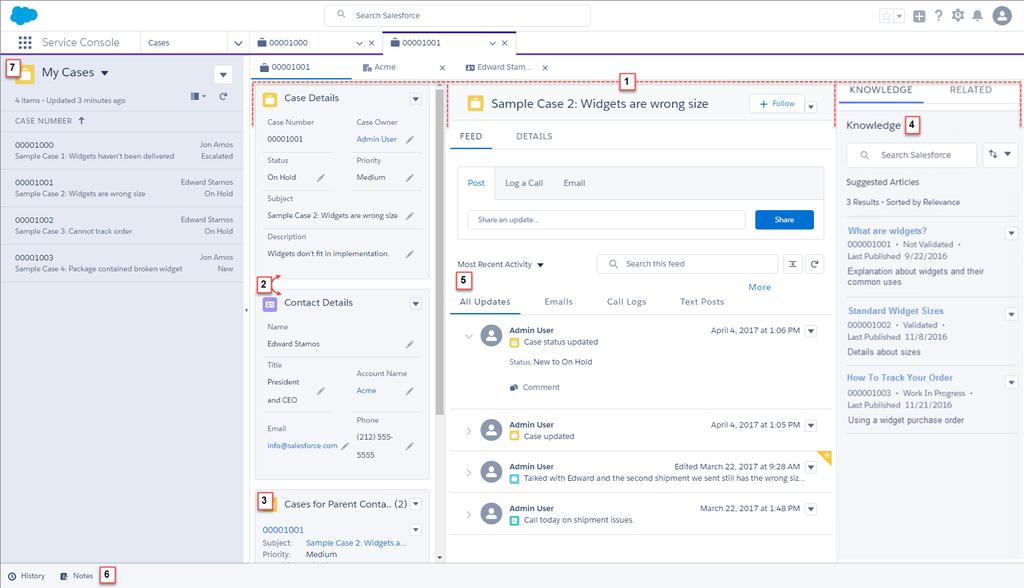Click the Search Salesforce global search box
Image resolution: width=1024 pixels, height=588 pixels.
tap(457, 15)
